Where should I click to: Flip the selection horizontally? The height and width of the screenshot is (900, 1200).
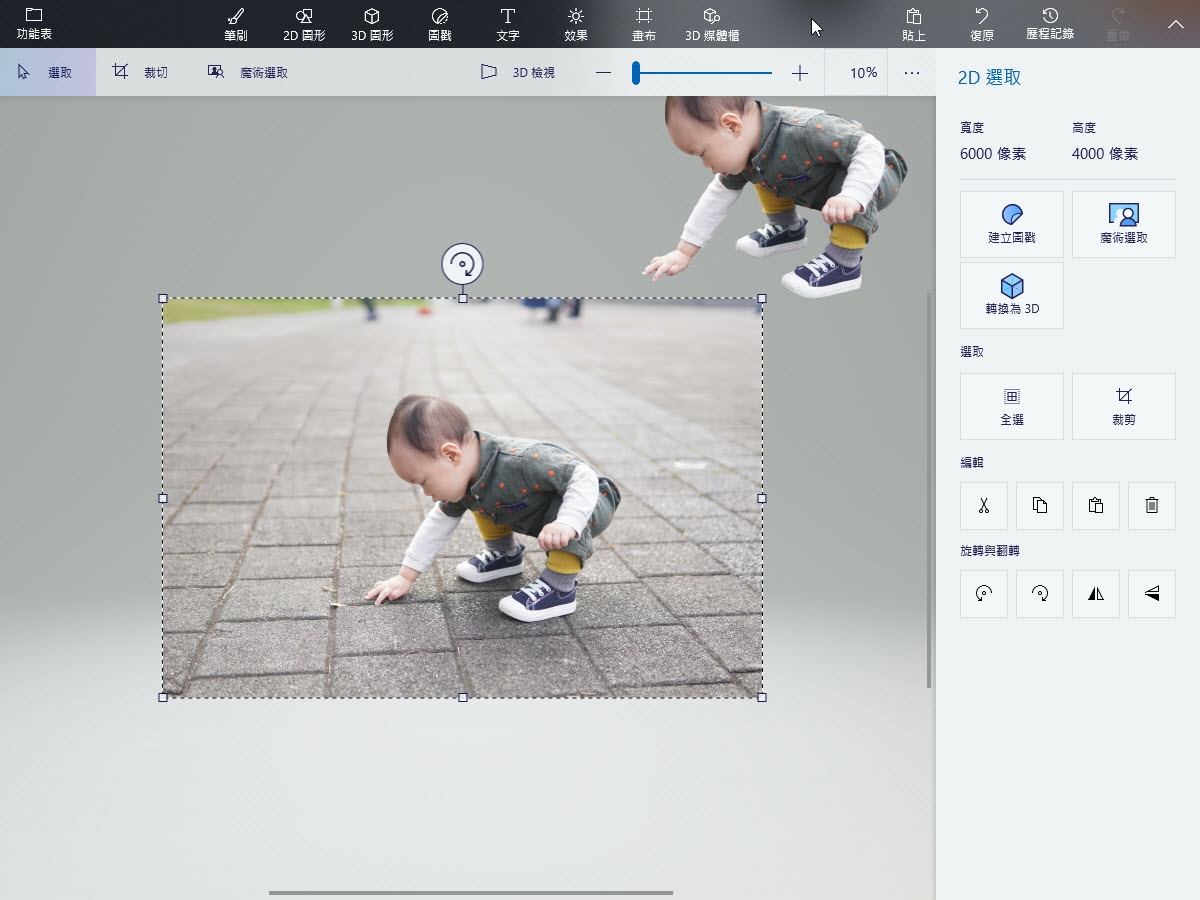(1096, 594)
